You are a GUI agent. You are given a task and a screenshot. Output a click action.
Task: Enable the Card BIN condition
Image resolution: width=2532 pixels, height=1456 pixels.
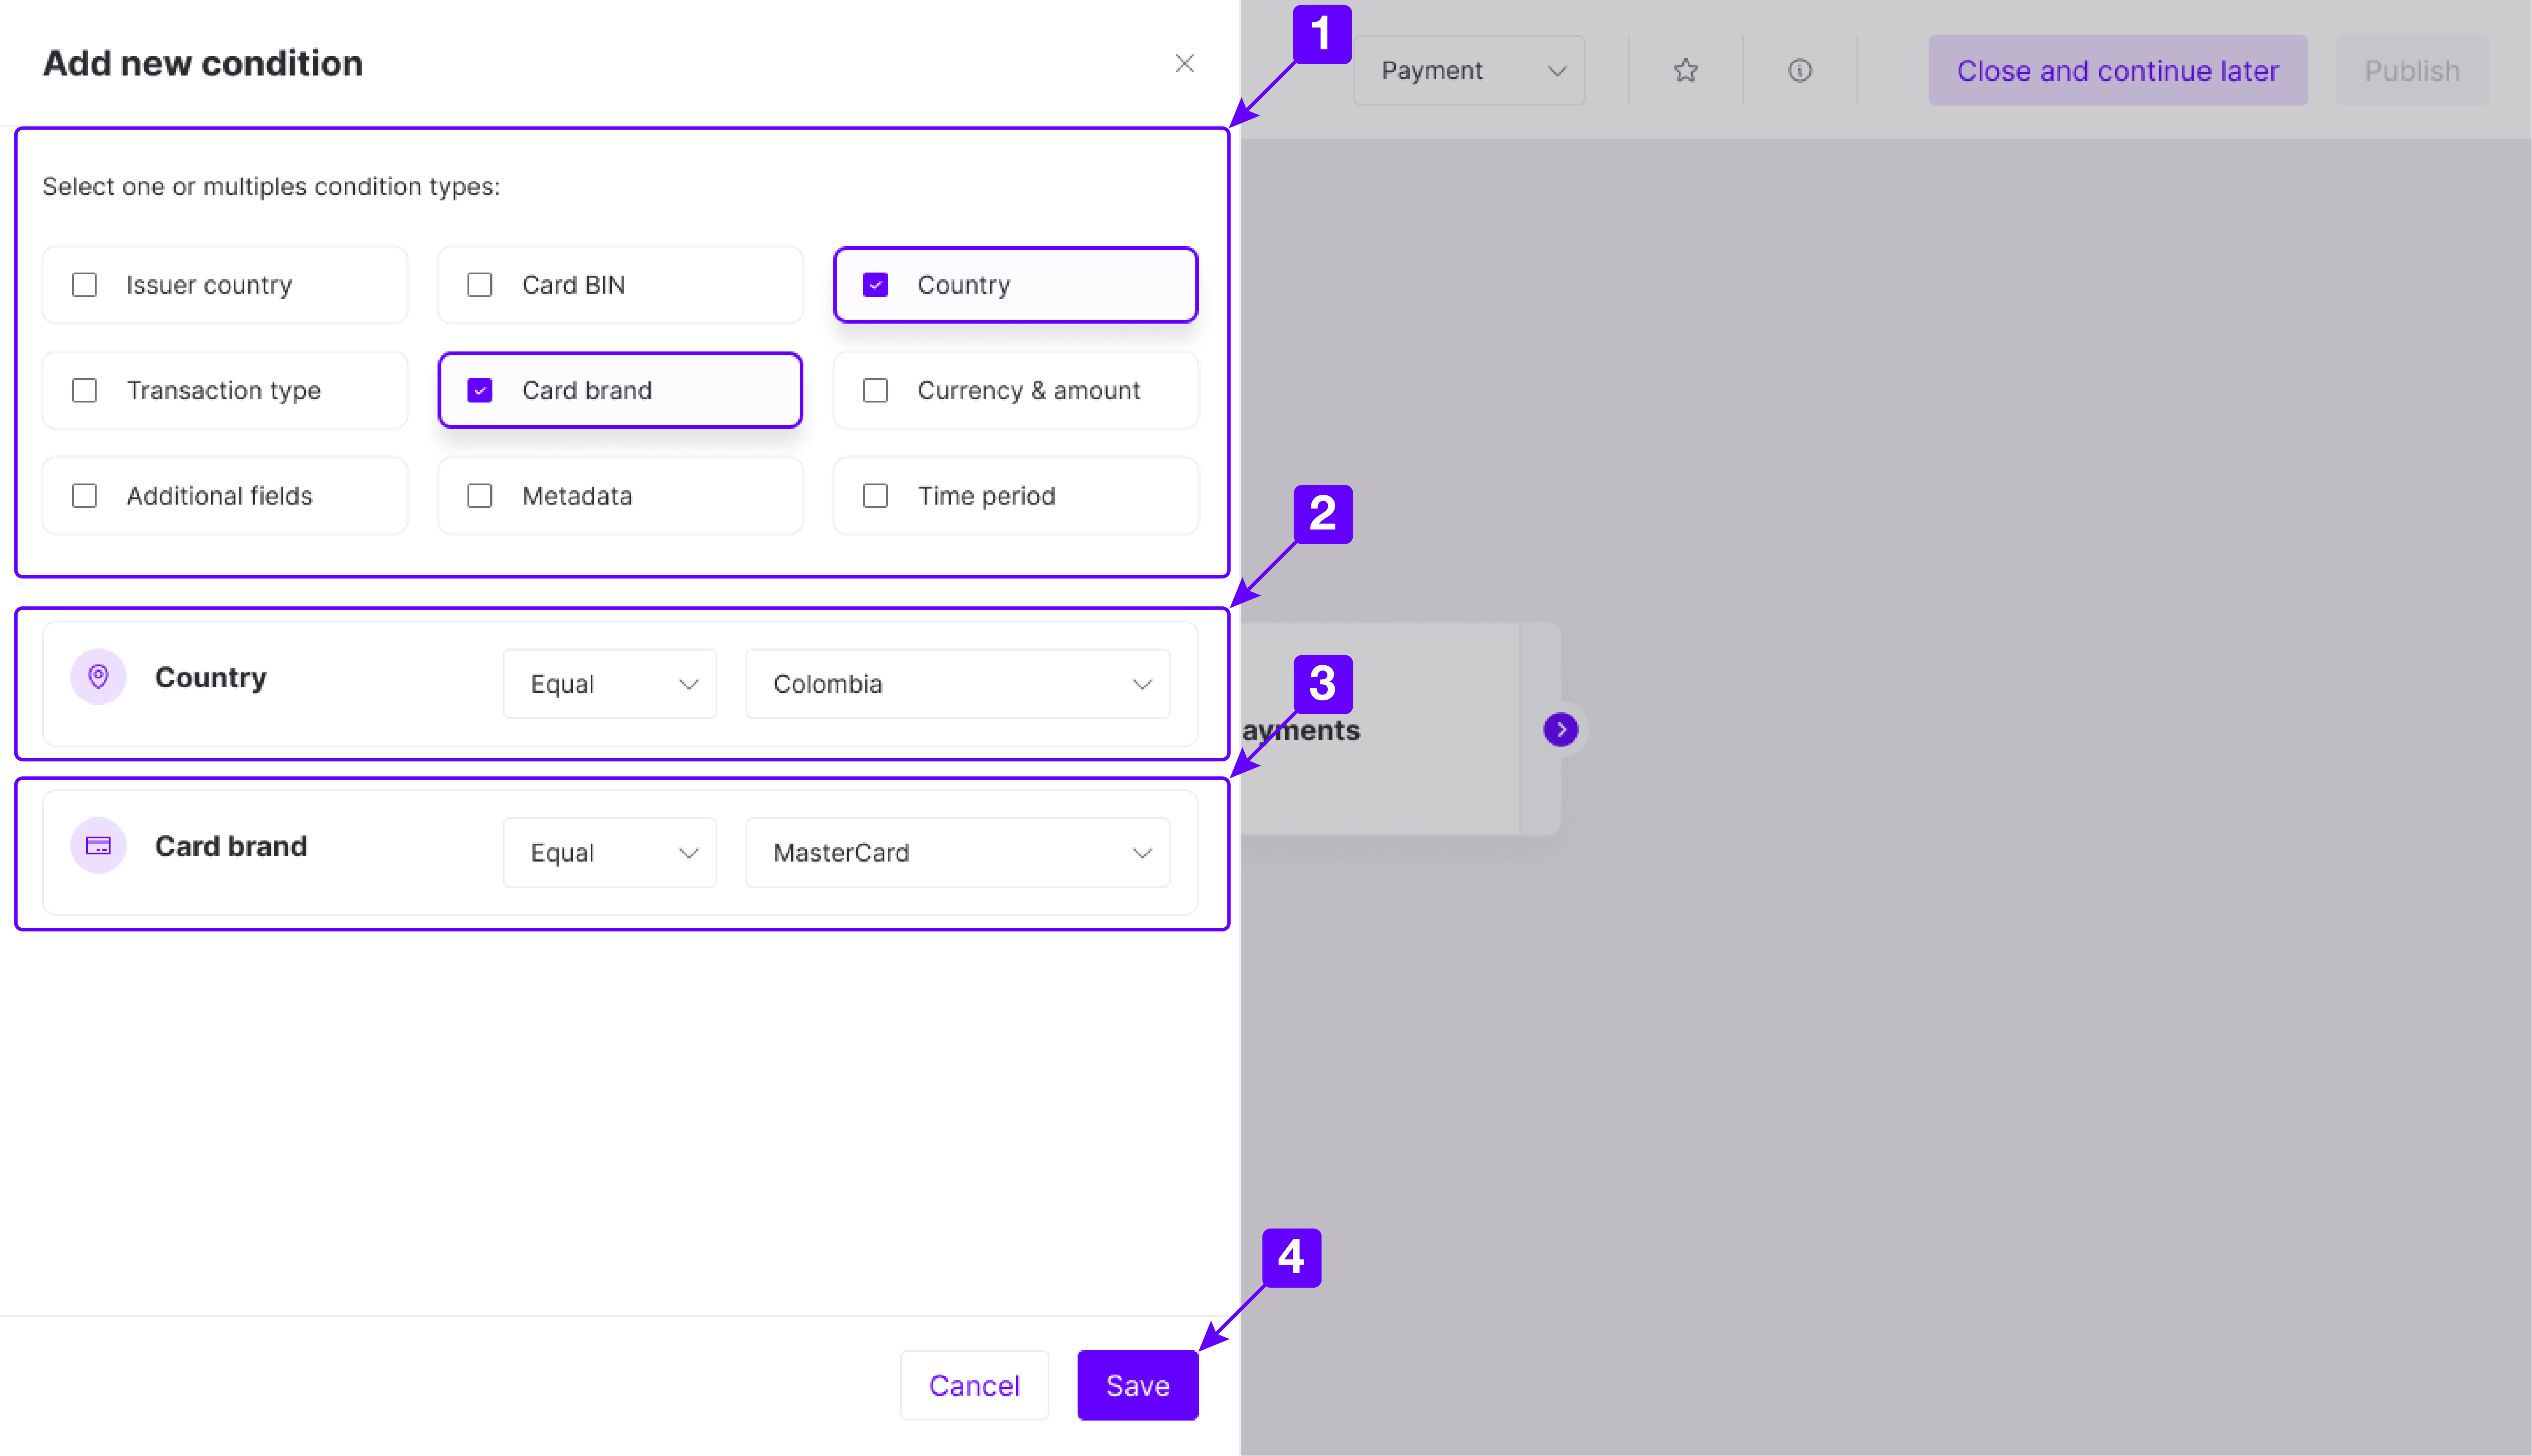pyautogui.click(x=480, y=285)
